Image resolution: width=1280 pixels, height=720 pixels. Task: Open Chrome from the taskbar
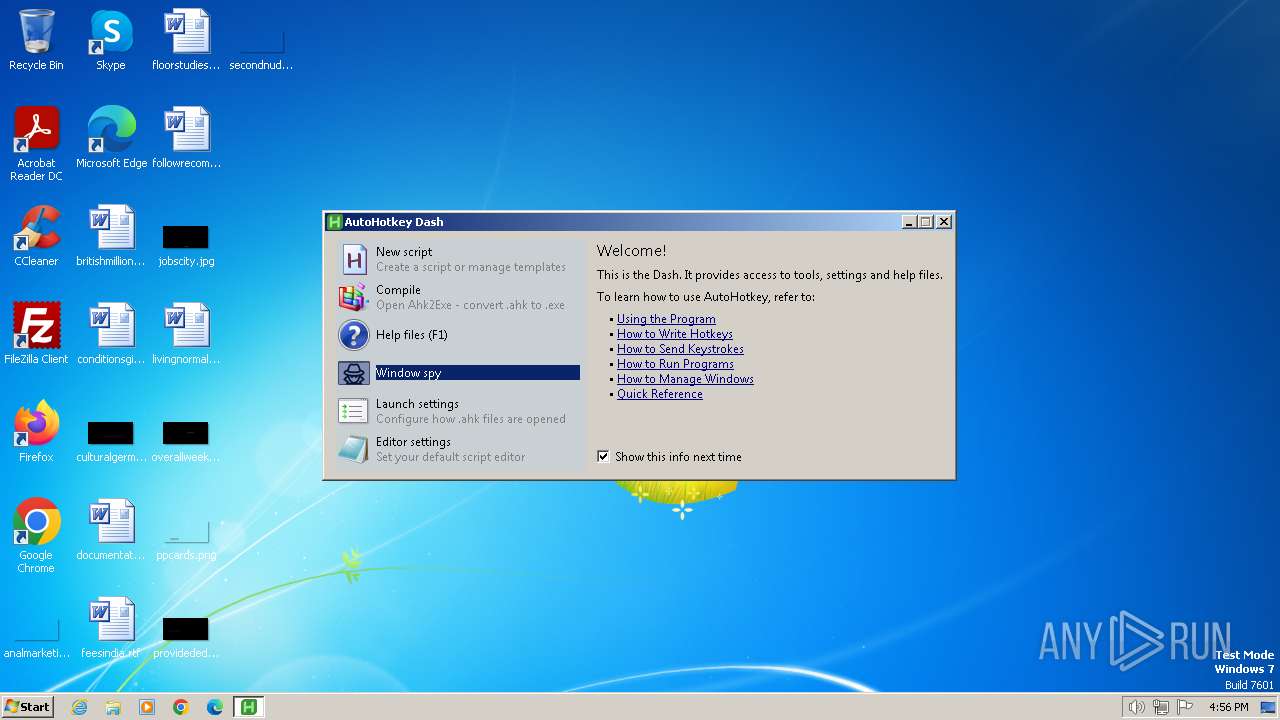181,707
